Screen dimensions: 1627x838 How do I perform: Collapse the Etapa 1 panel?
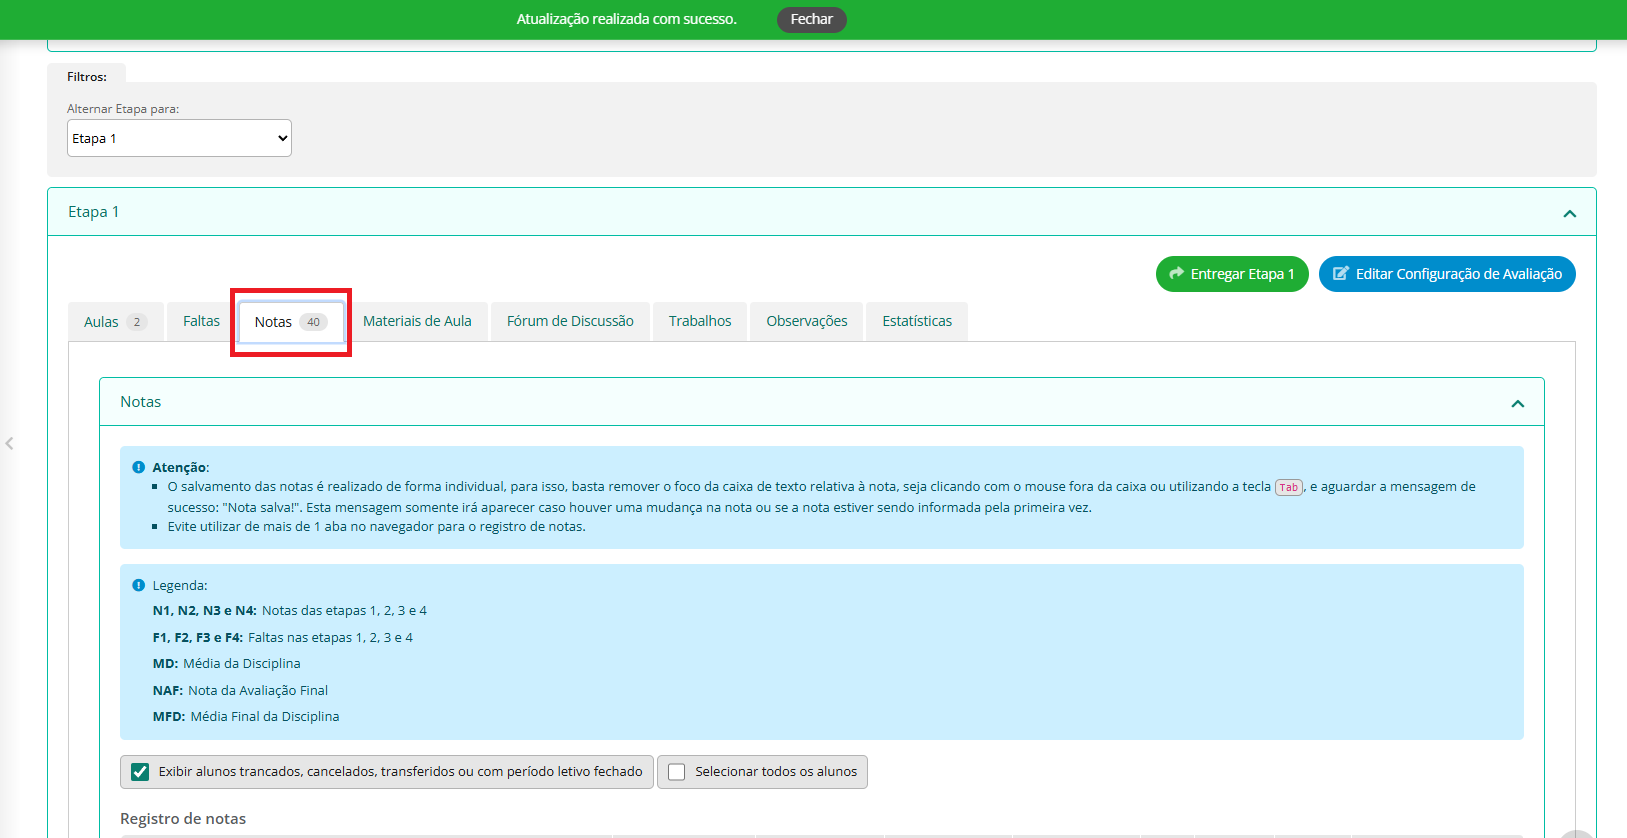pyautogui.click(x=1569, y=213)
